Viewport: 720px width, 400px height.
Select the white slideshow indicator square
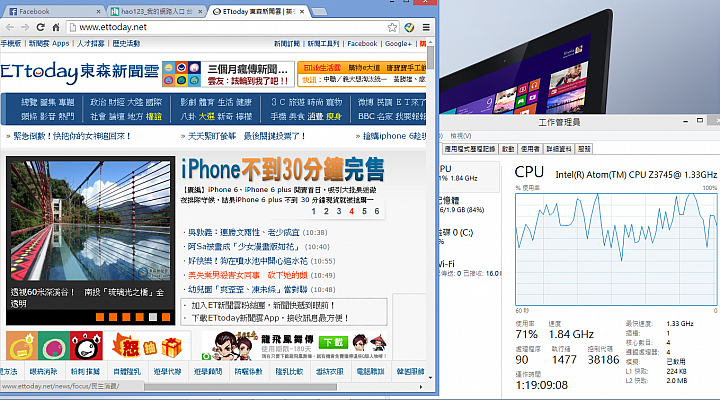tap(153, 317)
